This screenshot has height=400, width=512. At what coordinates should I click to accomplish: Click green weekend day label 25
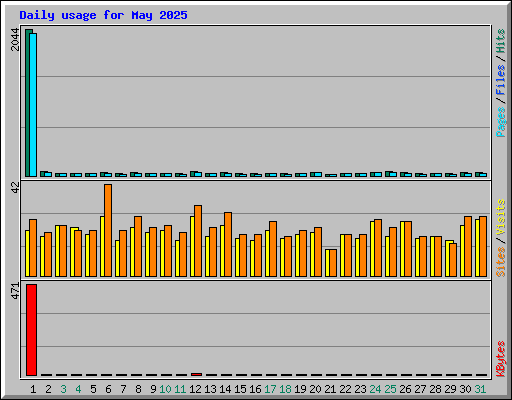coord(390,389)
